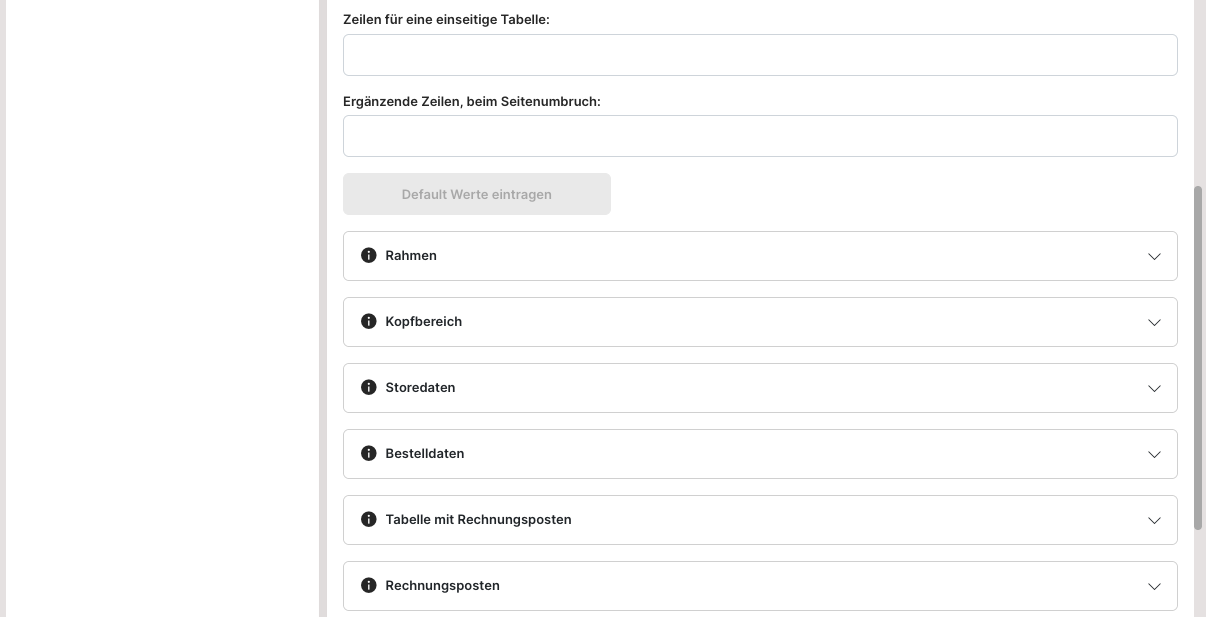Click the info icon beside Bestelldaten
Viewport: 1206px width, 617px height.
point(368,454)
